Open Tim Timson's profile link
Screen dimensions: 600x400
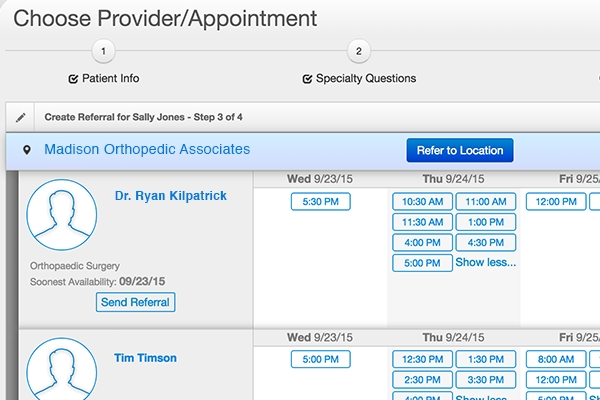[x=145, y=358]
